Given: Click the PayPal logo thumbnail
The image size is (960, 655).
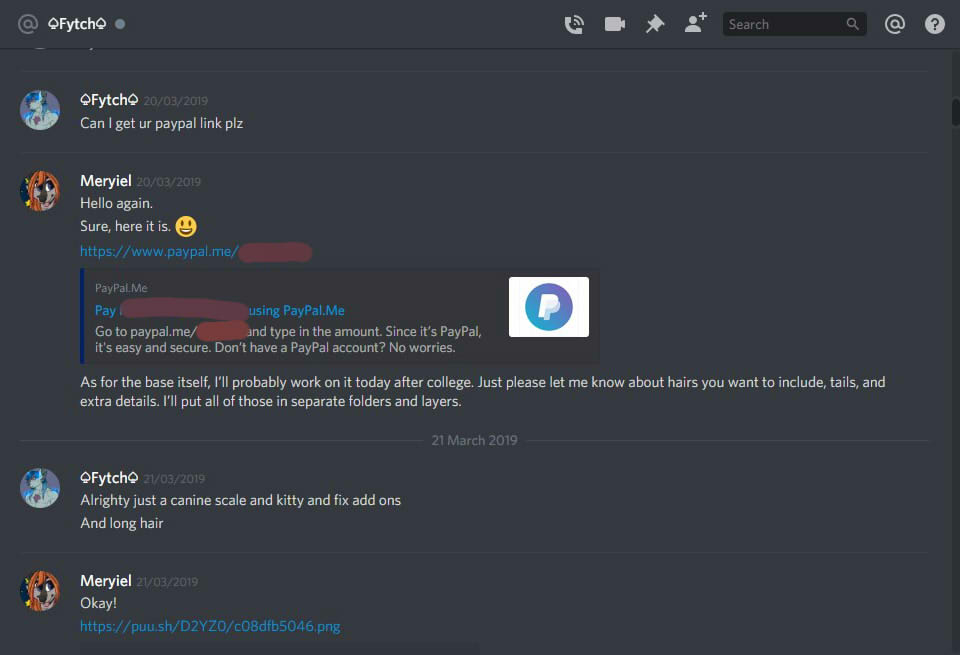Looking at the screenshot, I should (x=549, y=307).
